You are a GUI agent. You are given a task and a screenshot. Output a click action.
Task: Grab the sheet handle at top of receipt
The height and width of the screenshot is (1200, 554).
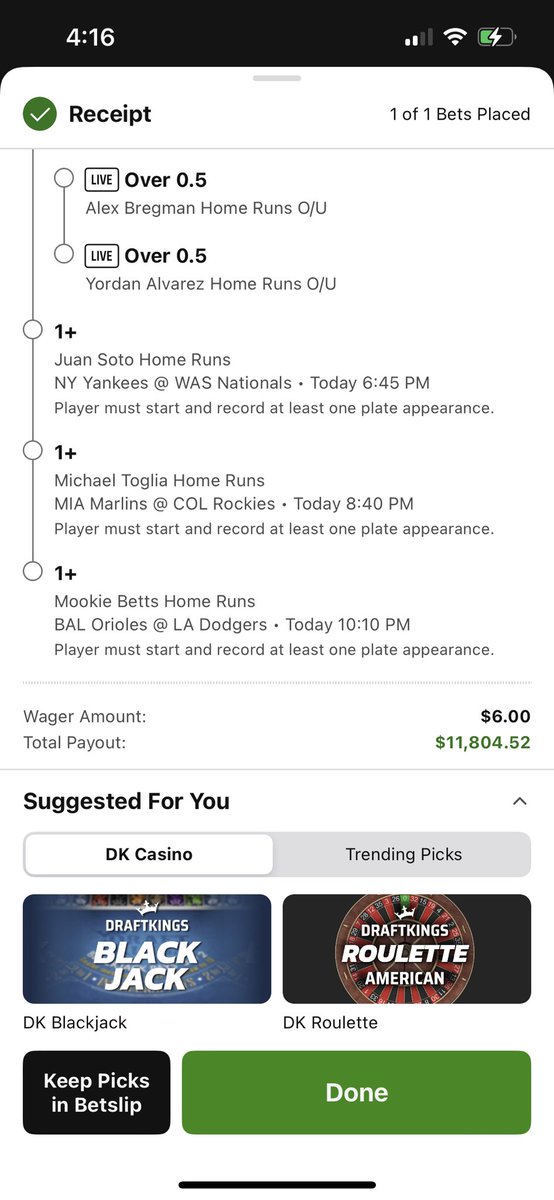click(277, 77)
